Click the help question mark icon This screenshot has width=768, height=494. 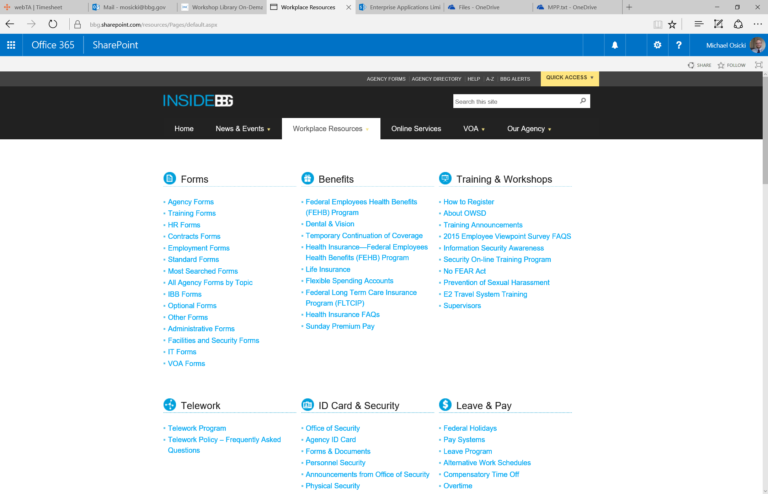pos(679,45)
